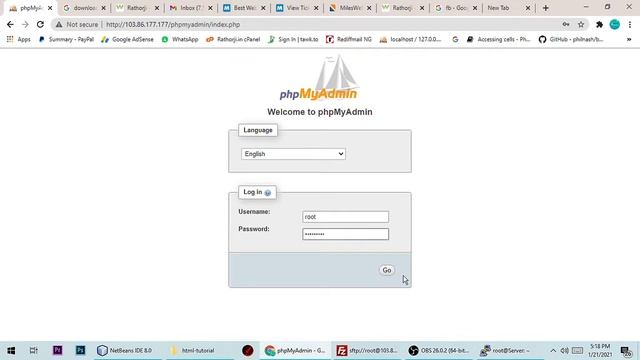
Task: Click the Not secure warning indicator
Action: click(x=77, y=24)
